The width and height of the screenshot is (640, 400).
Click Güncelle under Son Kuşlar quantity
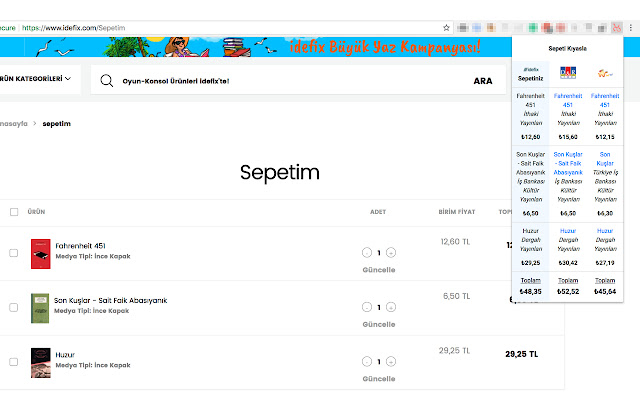pos(379,324)
